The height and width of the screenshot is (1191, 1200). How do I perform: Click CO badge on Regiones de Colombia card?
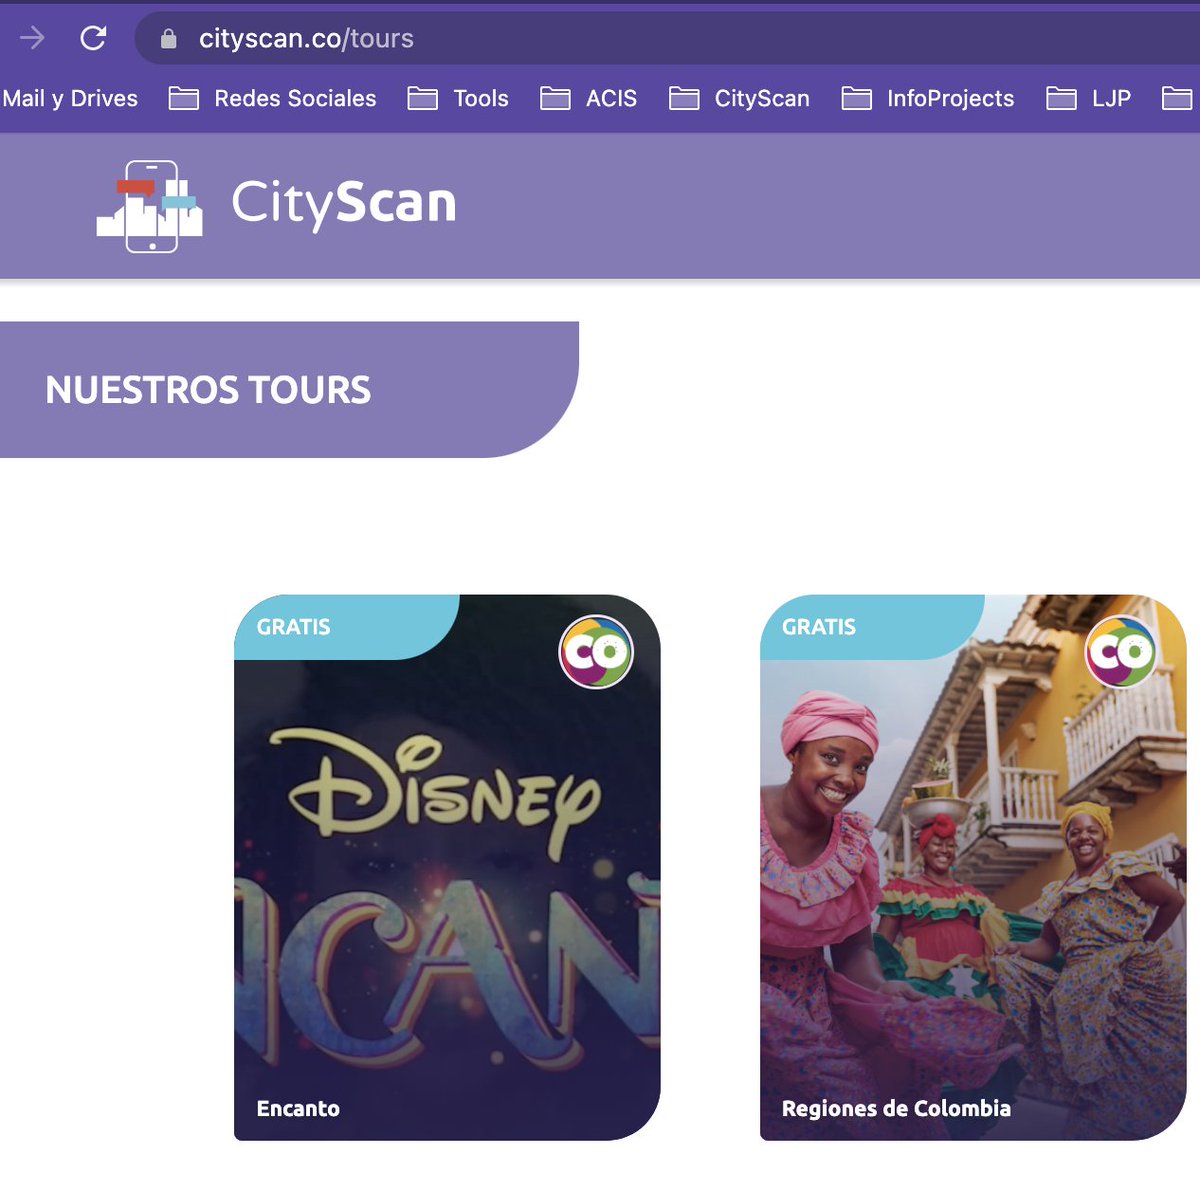pos(1121,652)
